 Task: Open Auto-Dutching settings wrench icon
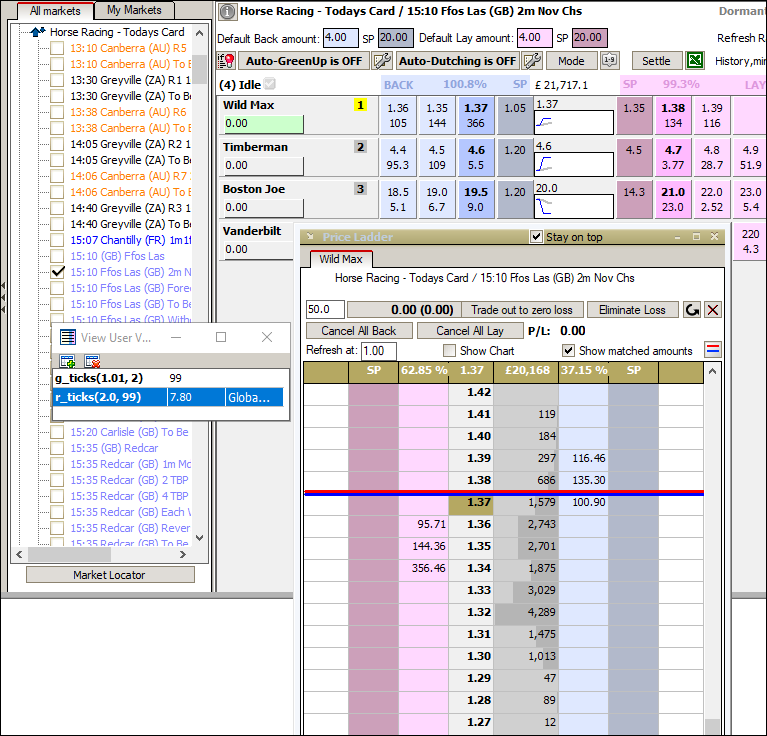[x=532, y=61]
